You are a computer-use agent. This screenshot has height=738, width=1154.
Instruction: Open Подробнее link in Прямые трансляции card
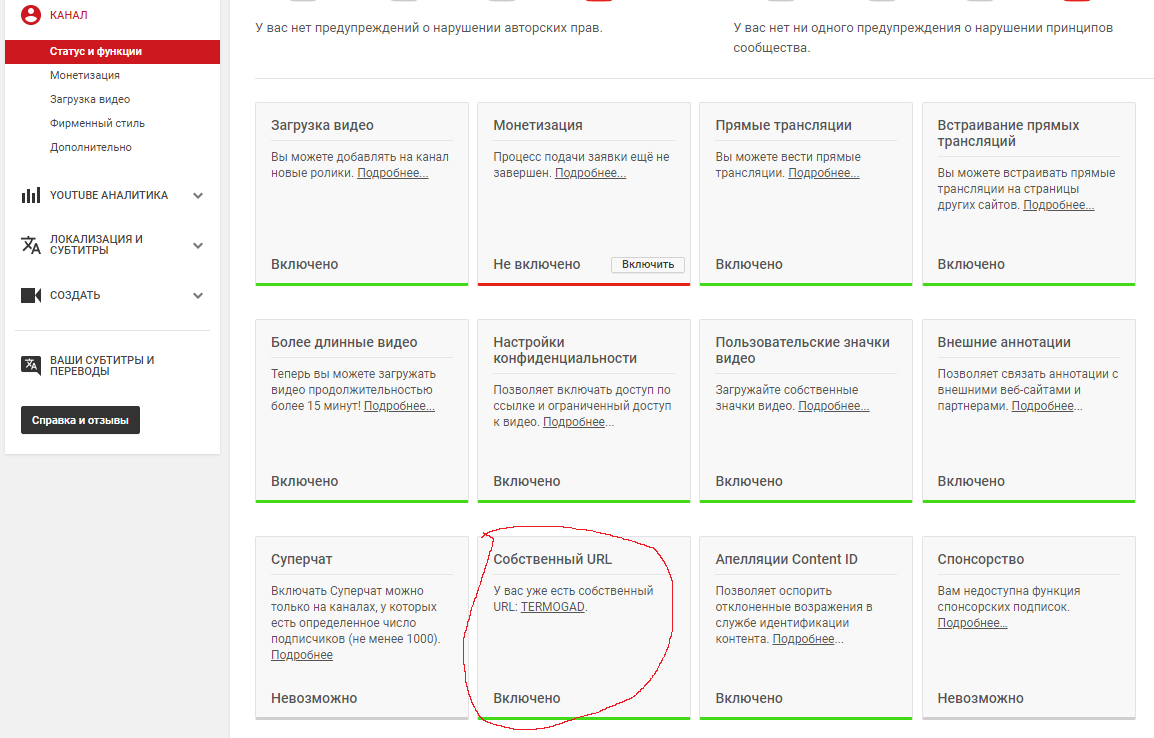click(823, 173)
